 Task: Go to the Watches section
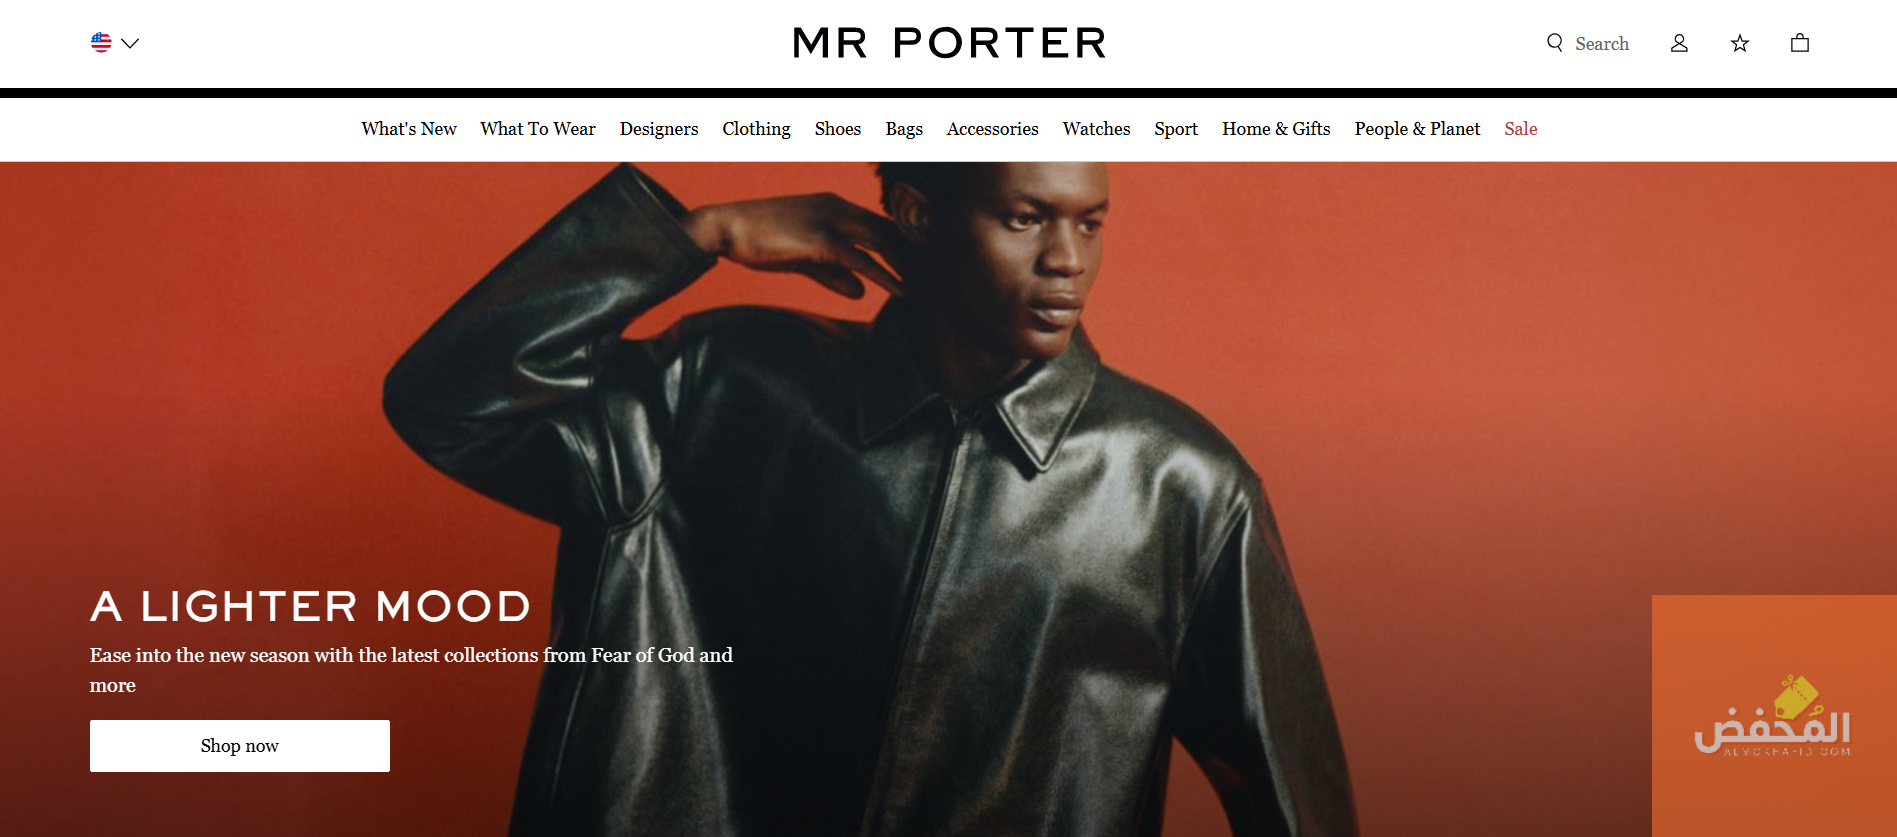click(1096, 129)
